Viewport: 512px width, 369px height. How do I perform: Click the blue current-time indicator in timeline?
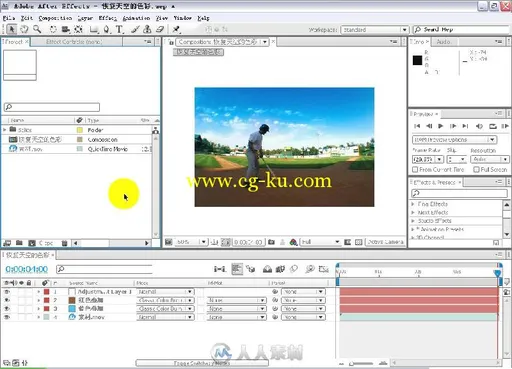tap(497, 273)
